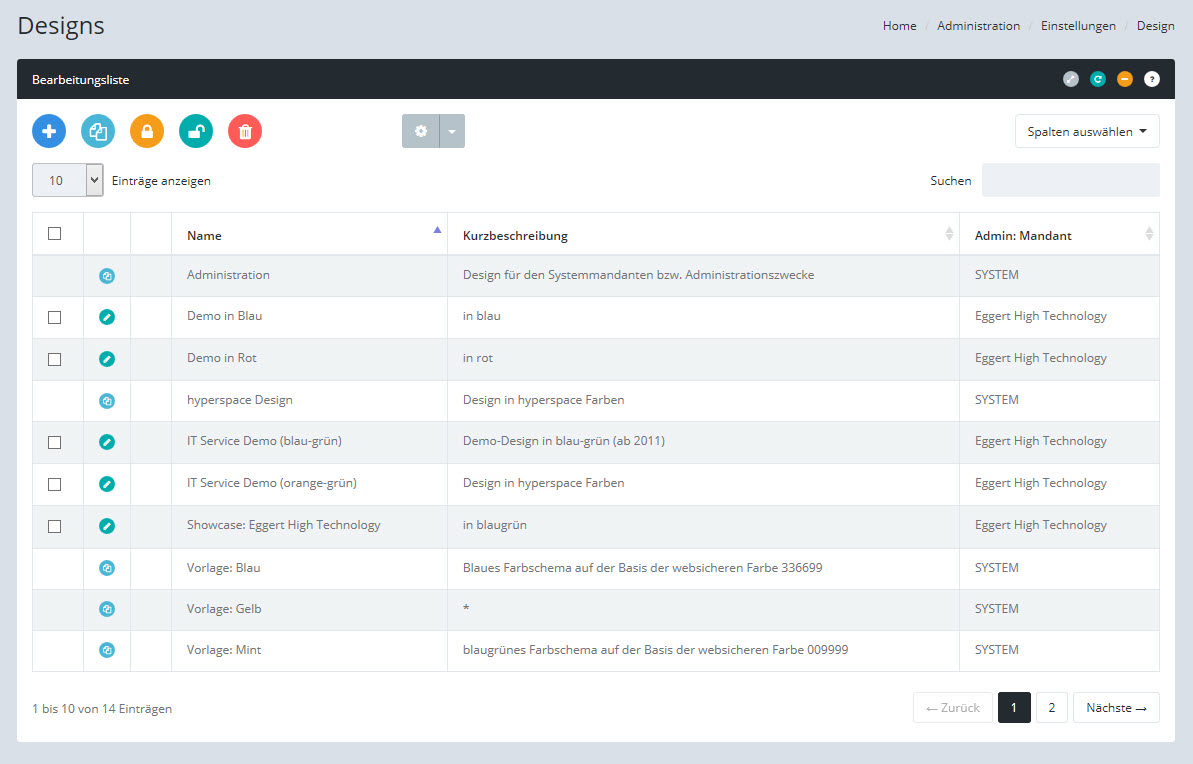Click the red trash delete icon
The image size is (1193, 764).
coord(245,131)
